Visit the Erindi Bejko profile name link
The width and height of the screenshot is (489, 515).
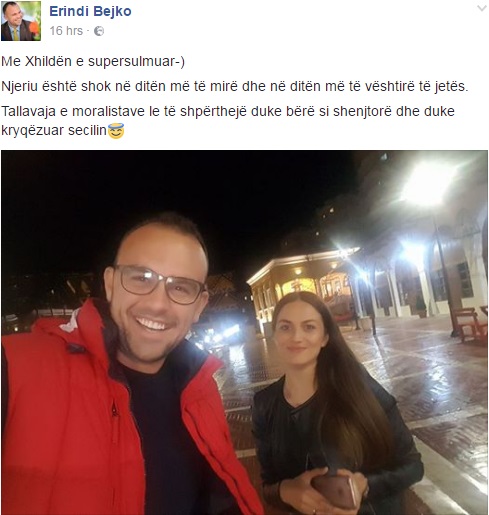[x=90, y=11]
